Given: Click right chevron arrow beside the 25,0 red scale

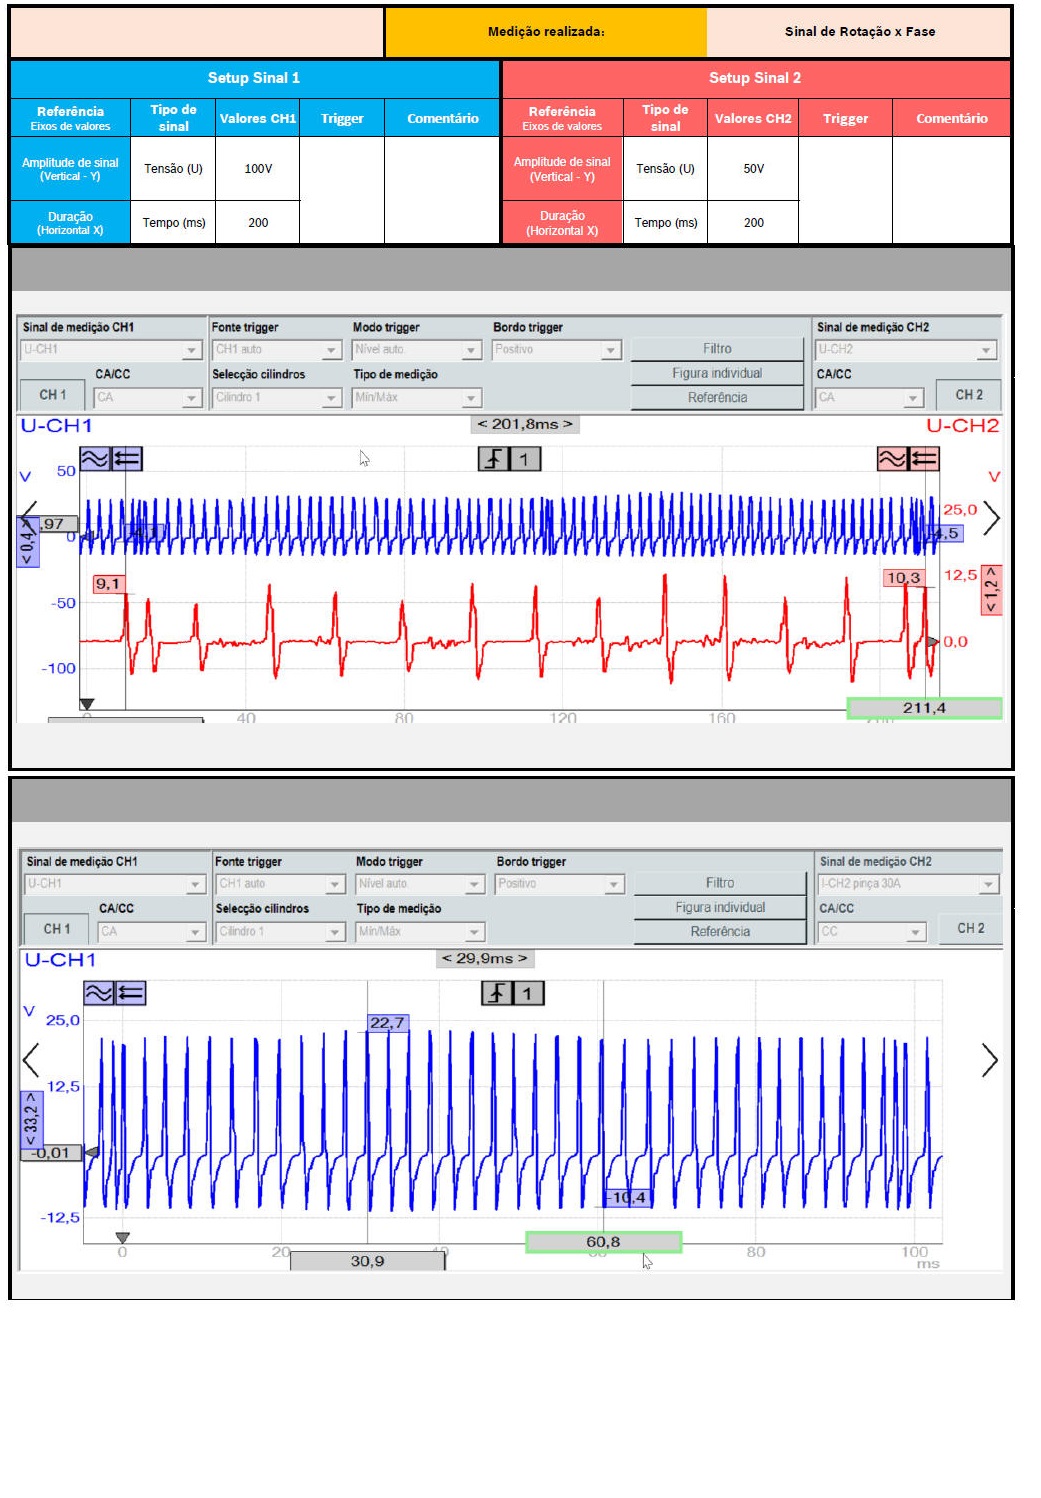Looking at the screenshot, I should [x=990, y=517].
